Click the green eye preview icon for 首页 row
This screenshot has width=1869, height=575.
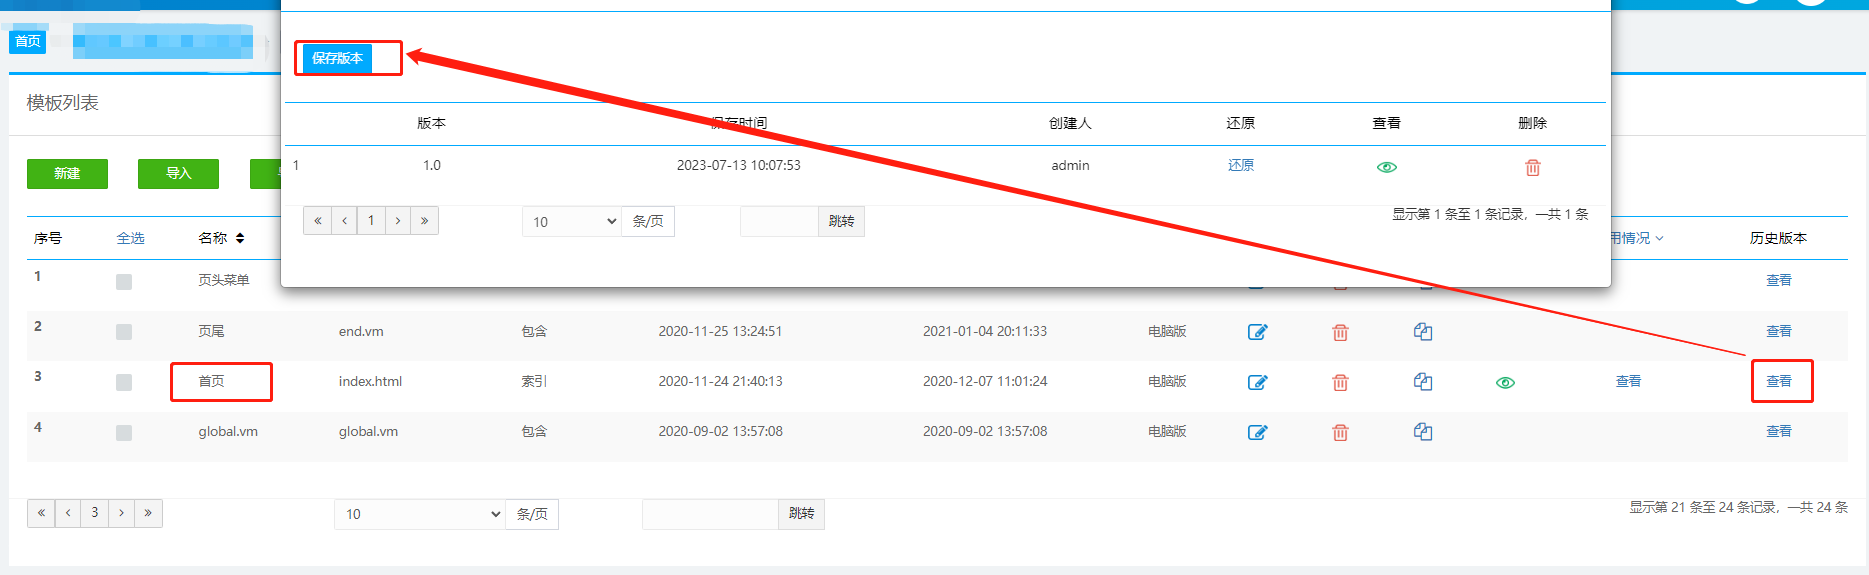(x=1505, y=382)
